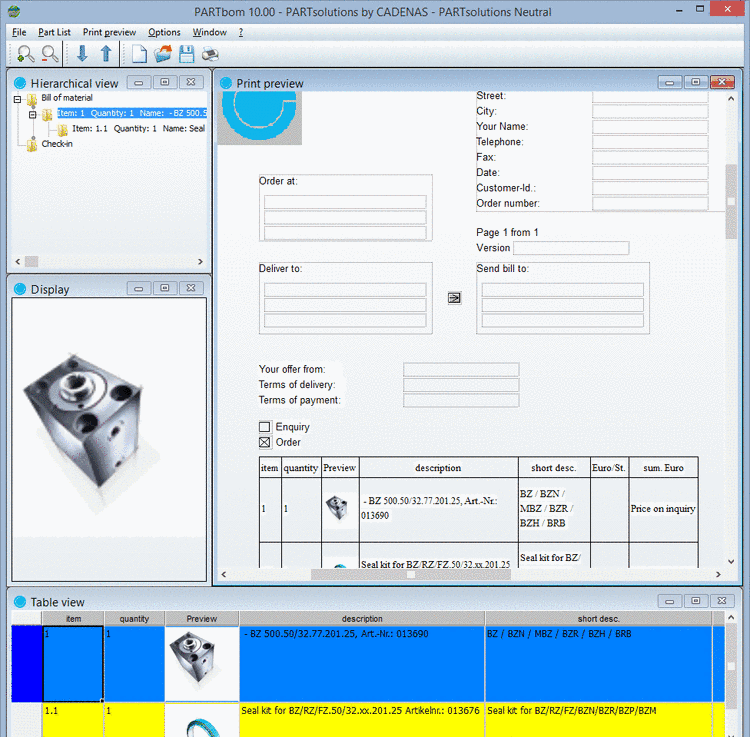Open the Options menu
Screen dimensions: 750x737
pos(164,32)
